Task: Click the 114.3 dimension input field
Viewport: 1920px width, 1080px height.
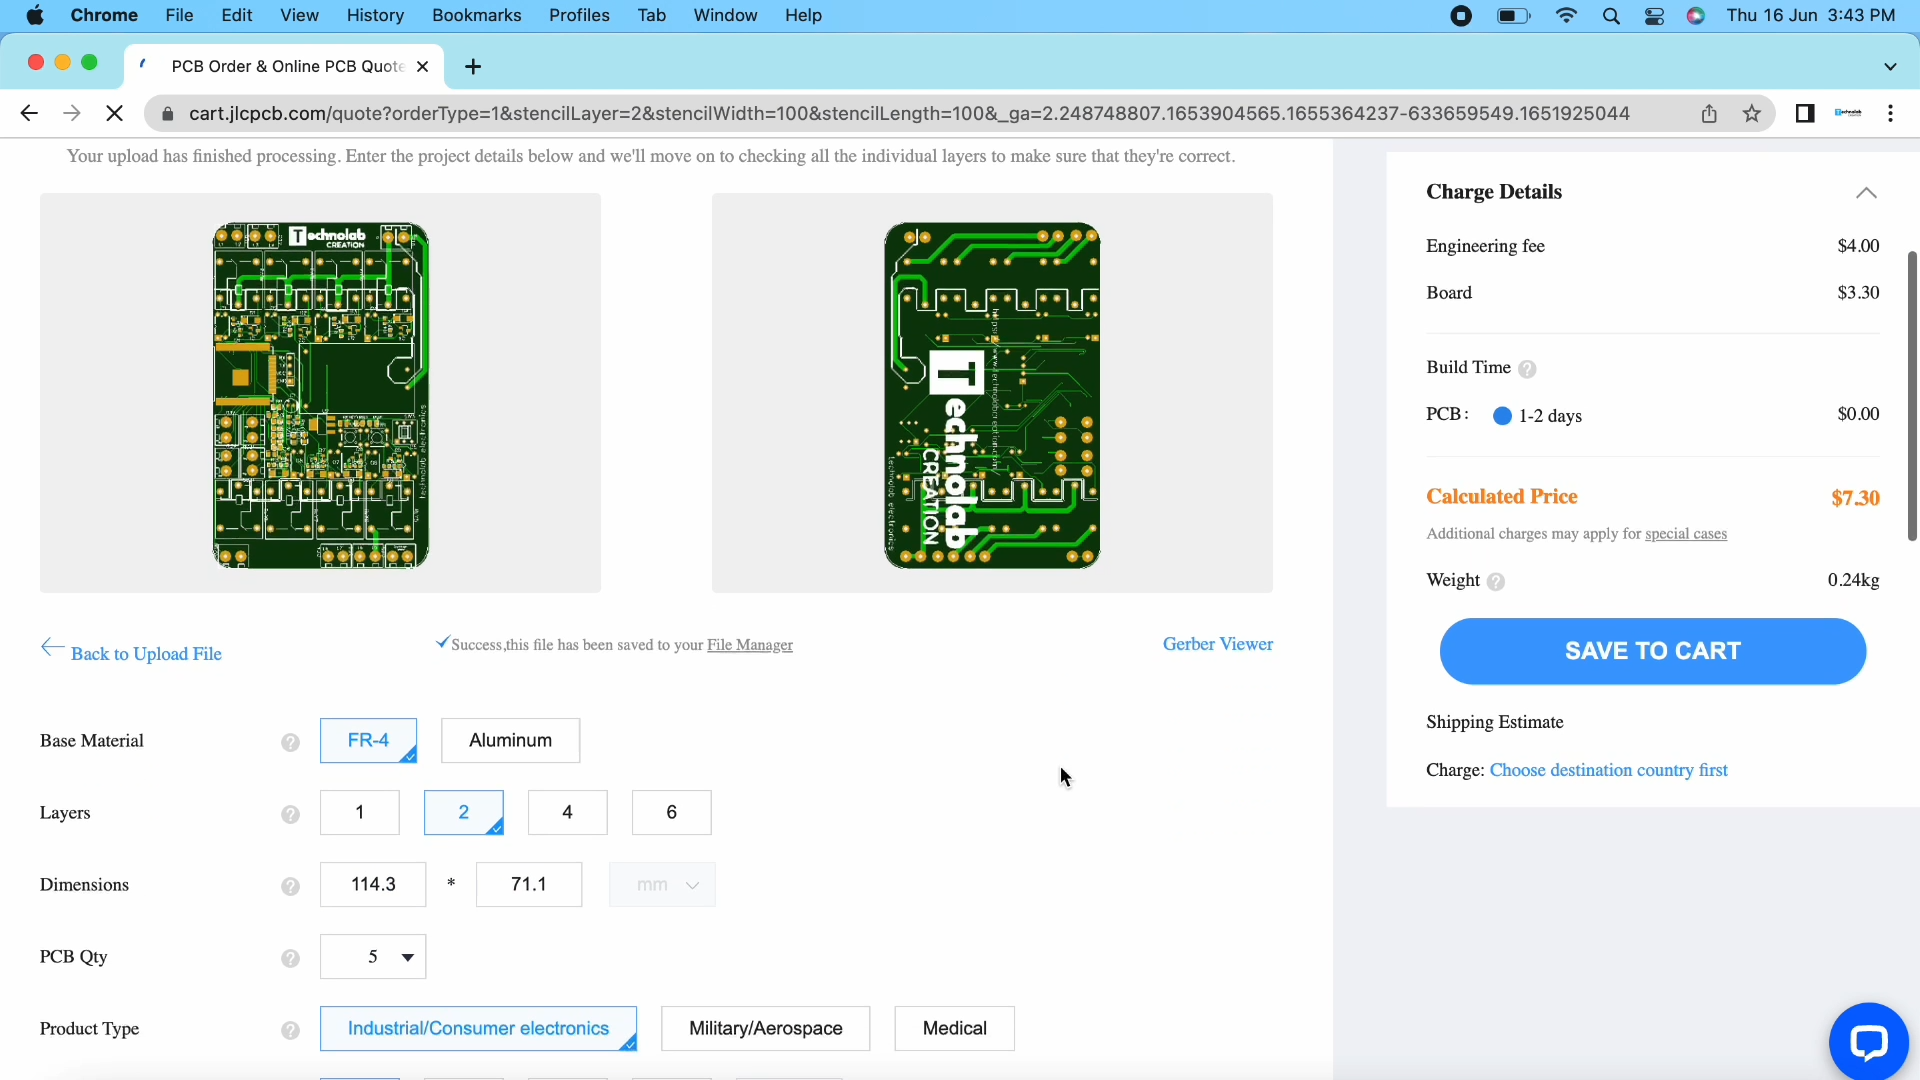Action: tap(373, 884)
